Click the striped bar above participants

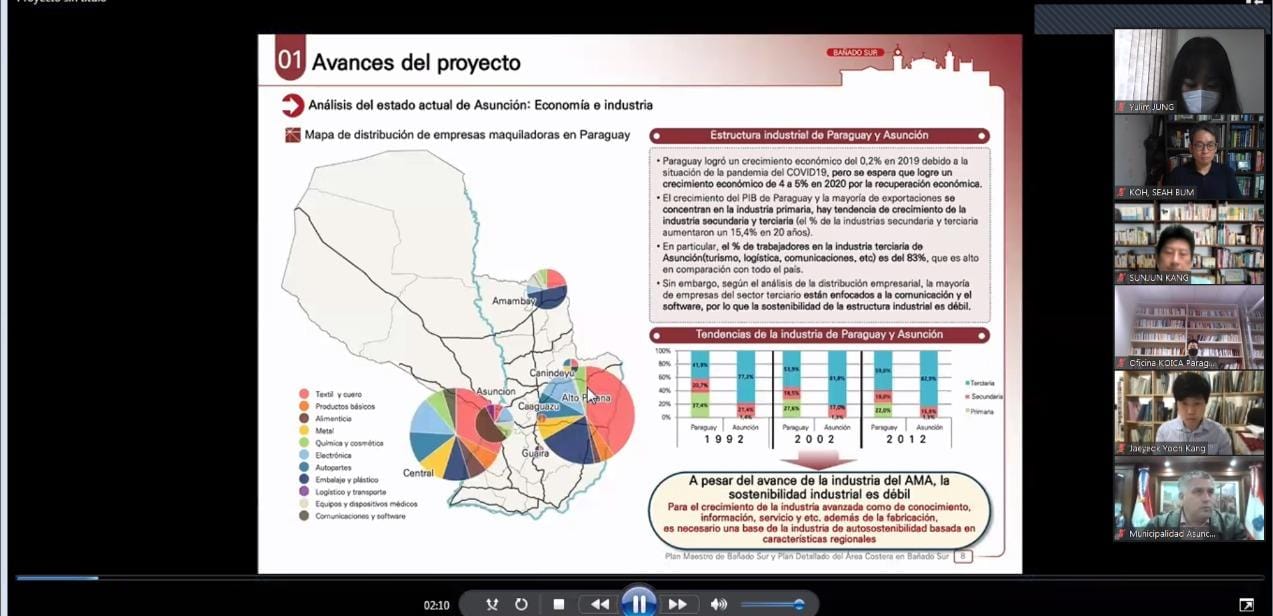coord(1149,18)
